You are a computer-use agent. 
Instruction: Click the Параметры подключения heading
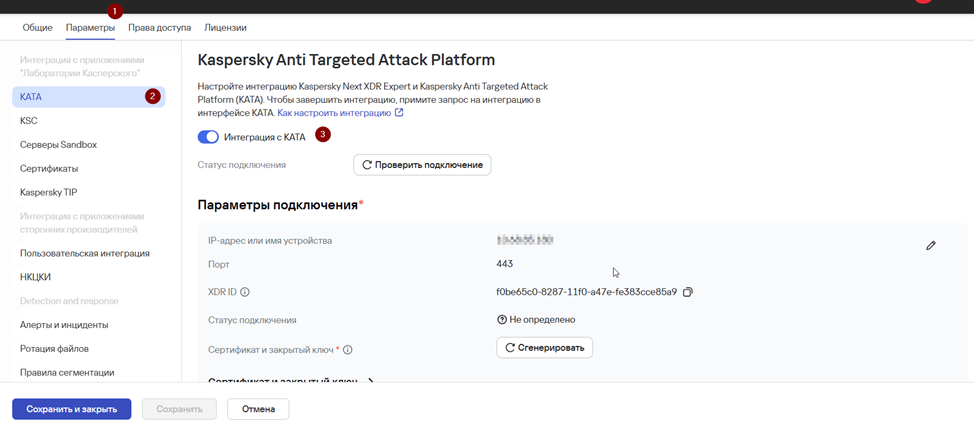(278, 205)
